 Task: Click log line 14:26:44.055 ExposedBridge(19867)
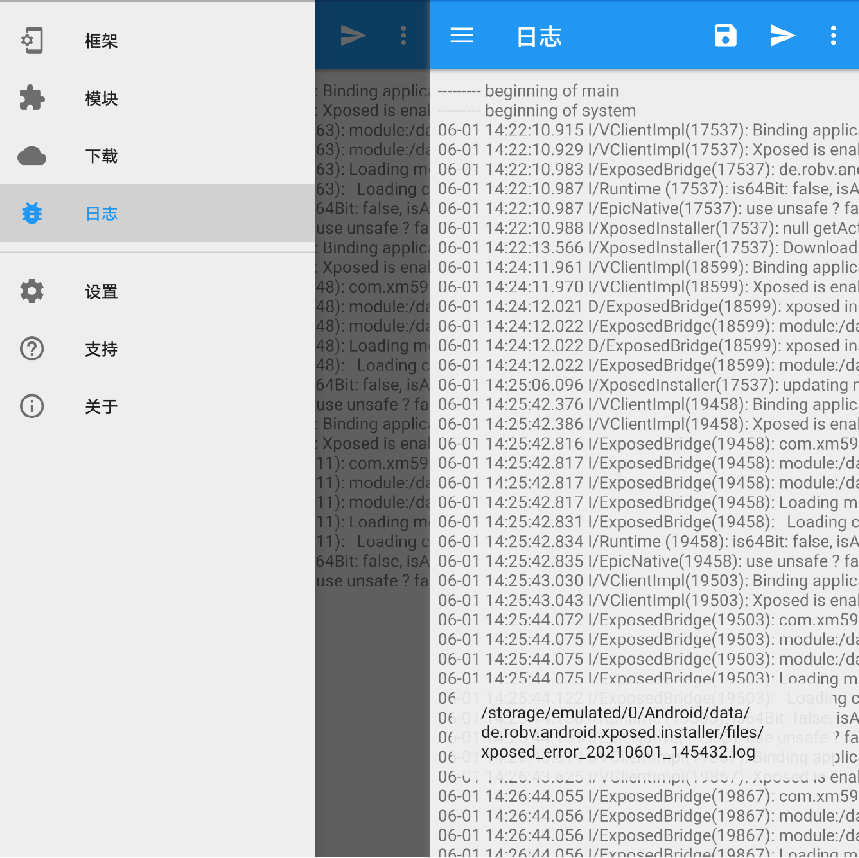648,797
